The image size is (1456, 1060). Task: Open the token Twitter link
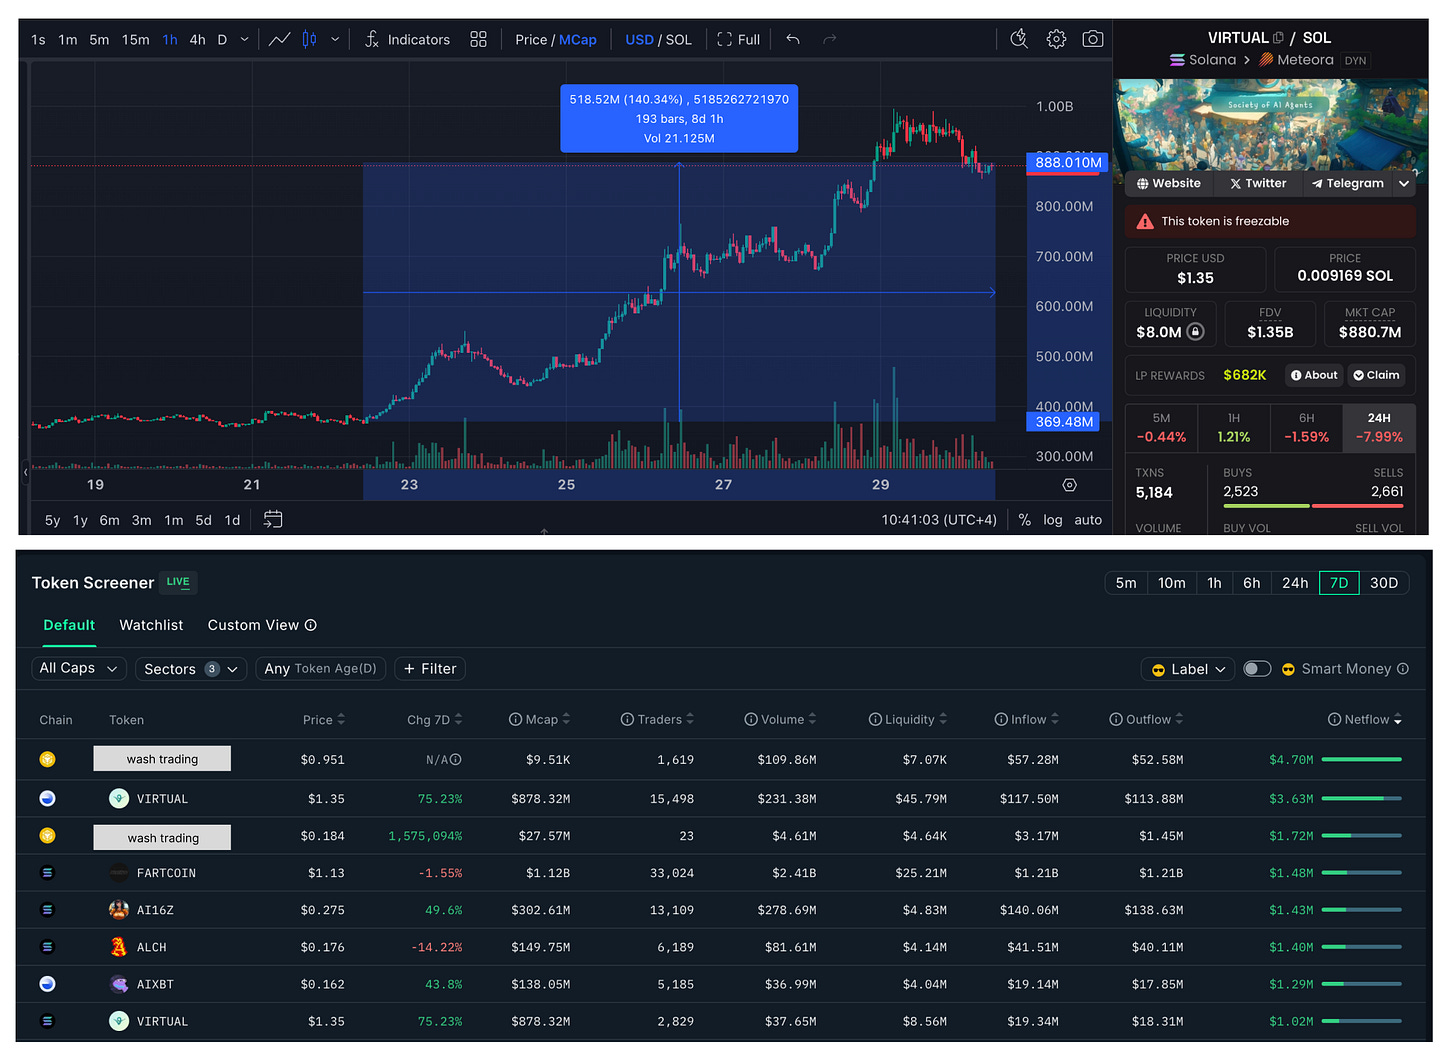coord(1258,184)
